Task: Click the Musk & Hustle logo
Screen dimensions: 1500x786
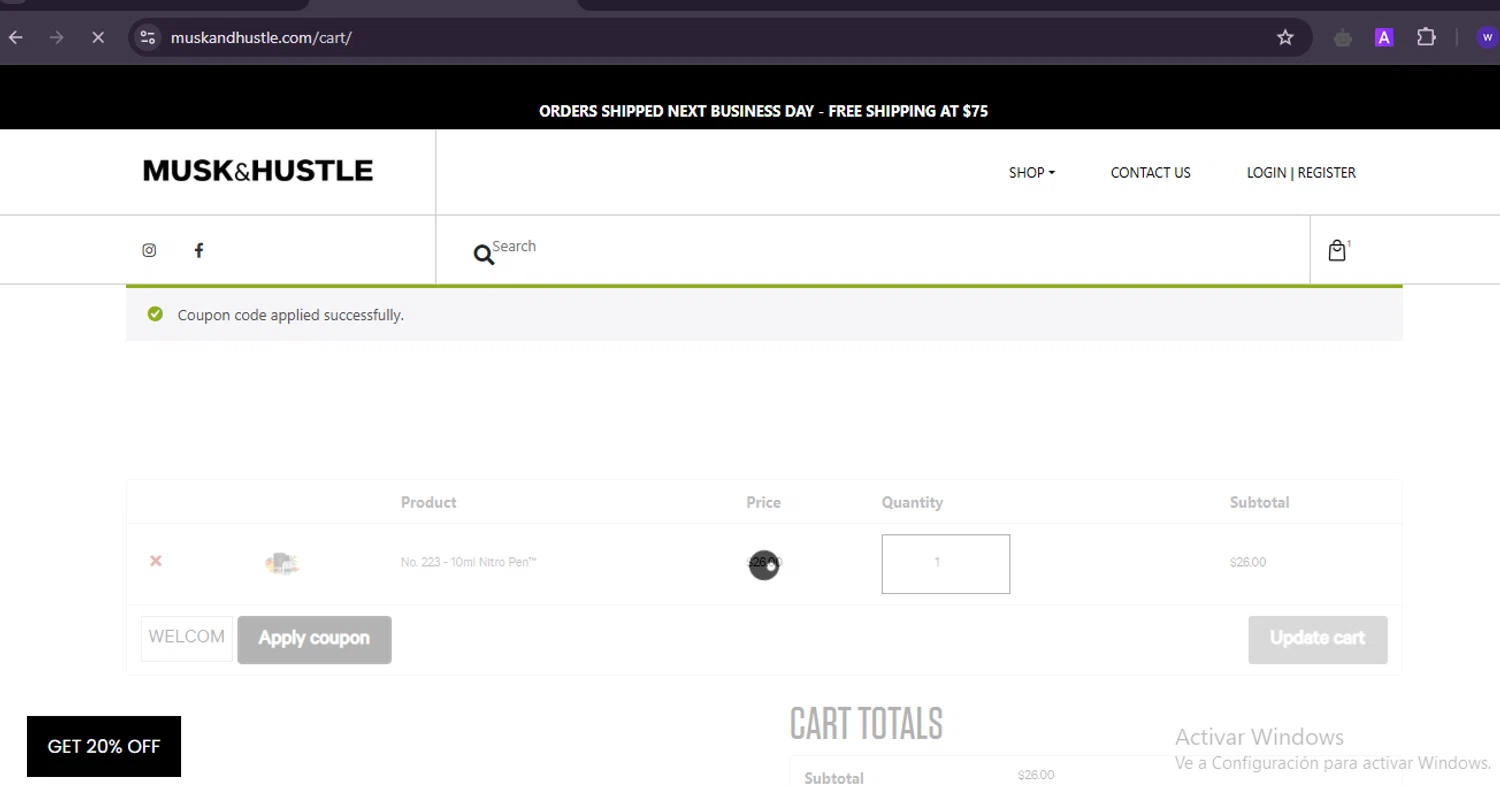Action: [x=258, y=171]
